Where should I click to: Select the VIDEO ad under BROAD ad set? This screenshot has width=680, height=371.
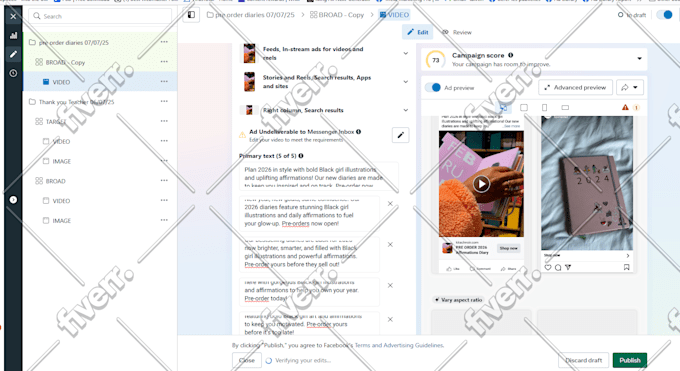[x=61, y=201]
